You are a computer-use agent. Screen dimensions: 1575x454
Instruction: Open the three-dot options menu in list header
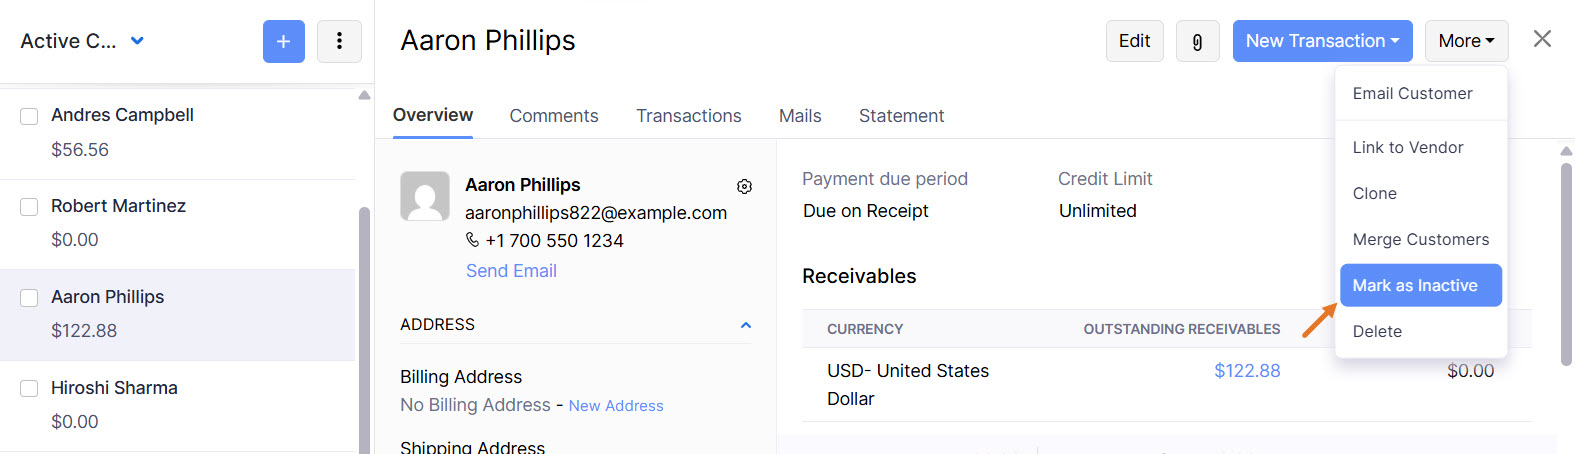point(339,41)
